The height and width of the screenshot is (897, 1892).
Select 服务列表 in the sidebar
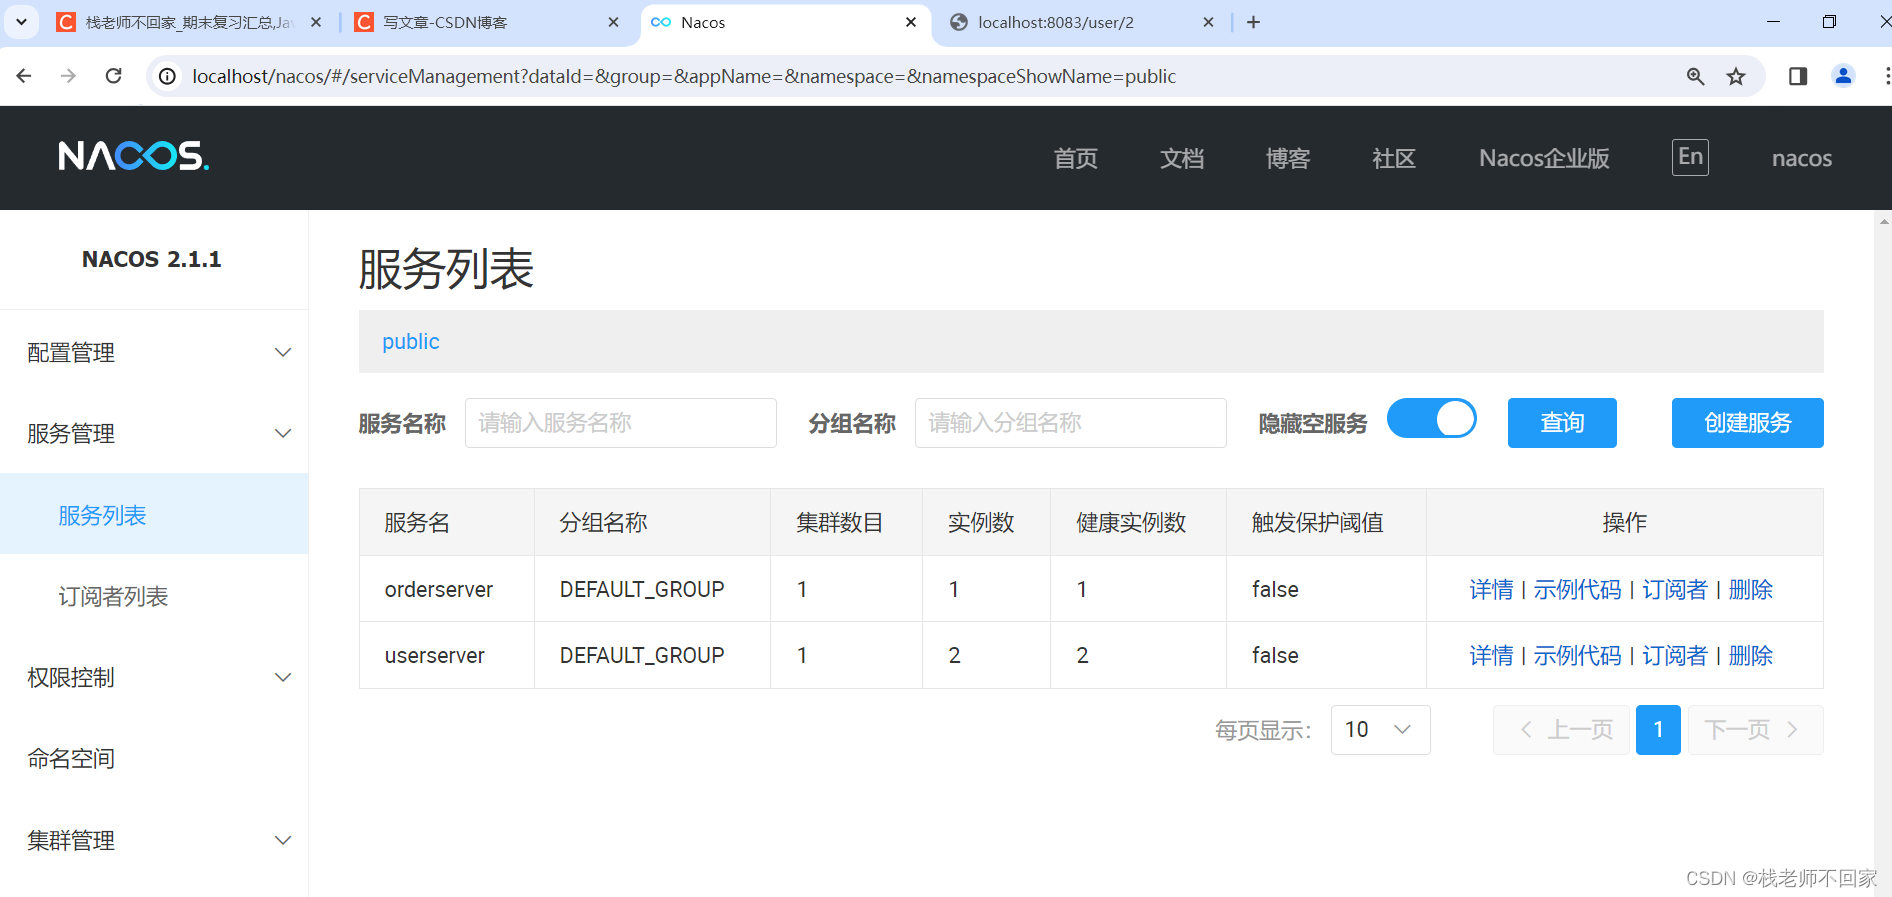(x=154, y=514)
